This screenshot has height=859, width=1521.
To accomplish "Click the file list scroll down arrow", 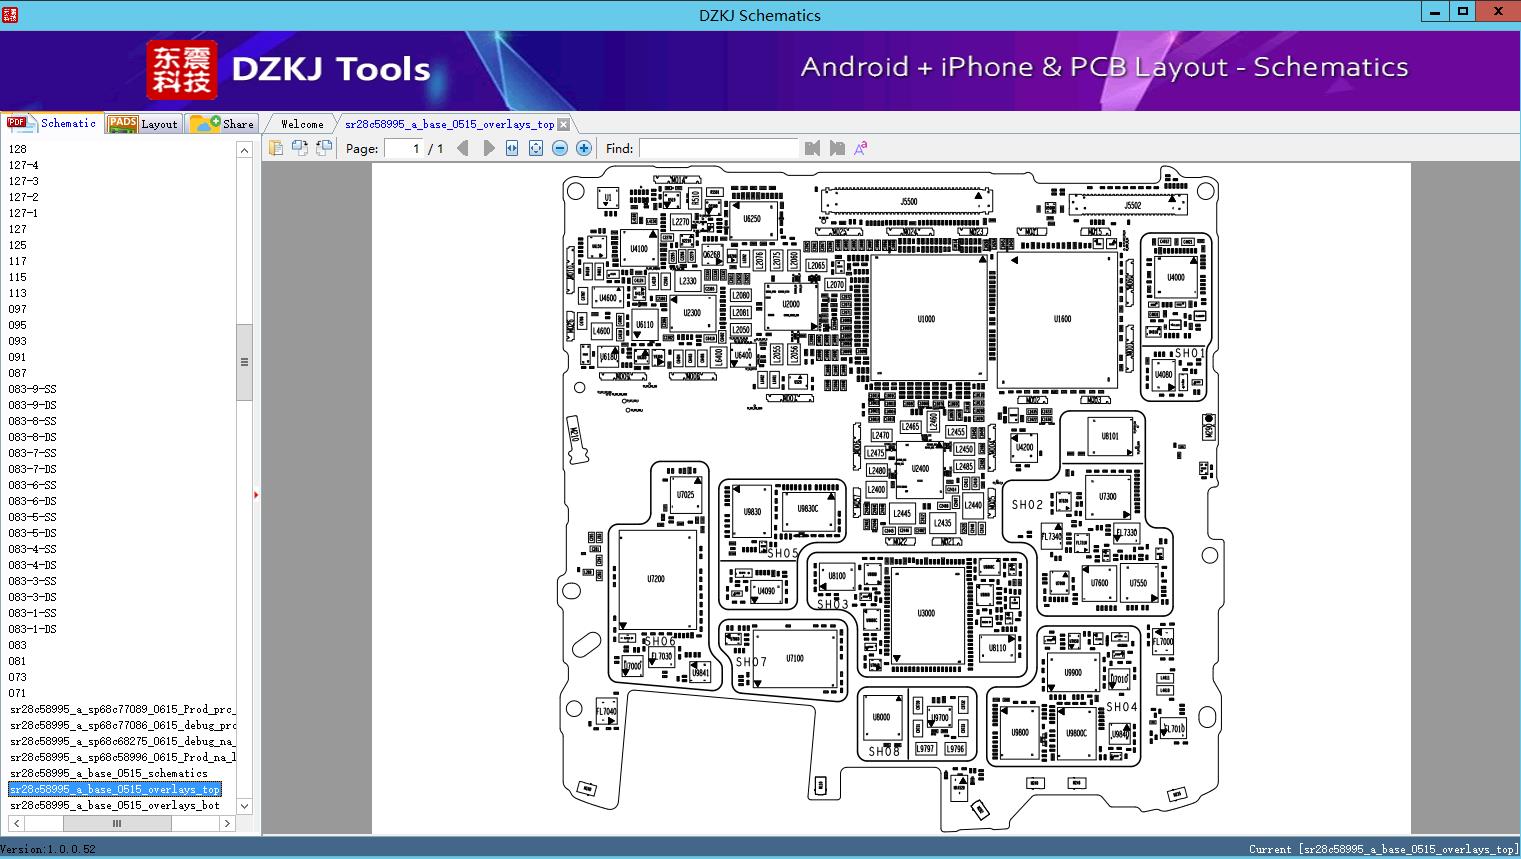I will point(244,805).
